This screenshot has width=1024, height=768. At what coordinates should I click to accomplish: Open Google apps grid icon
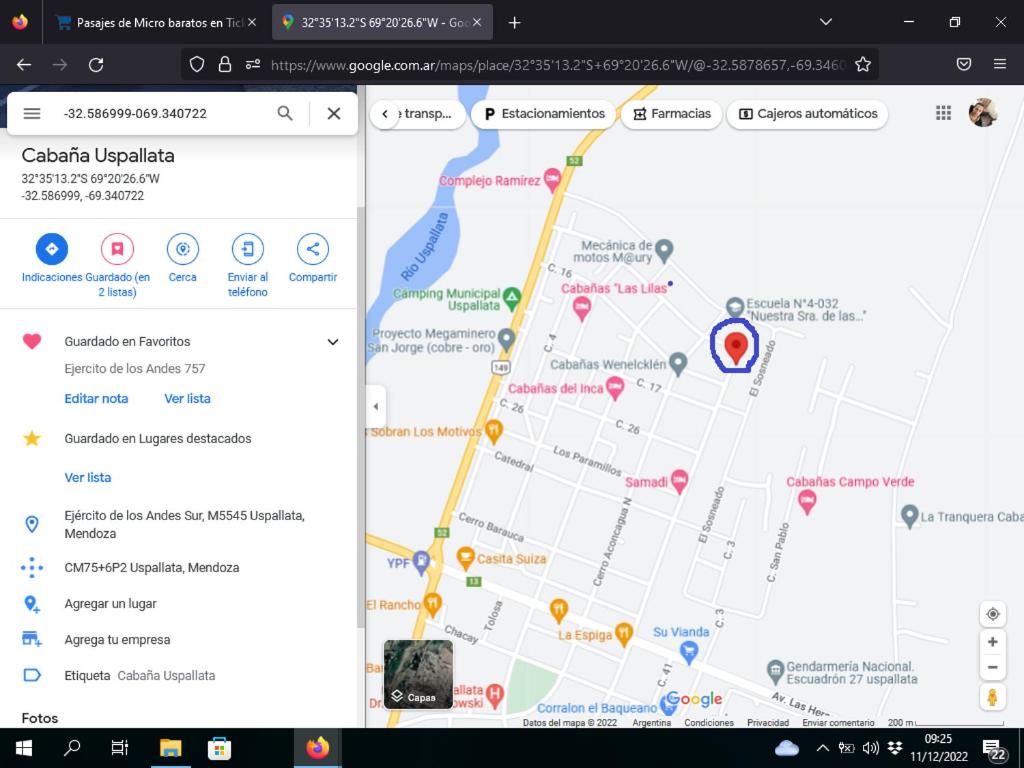click(943, 113)
